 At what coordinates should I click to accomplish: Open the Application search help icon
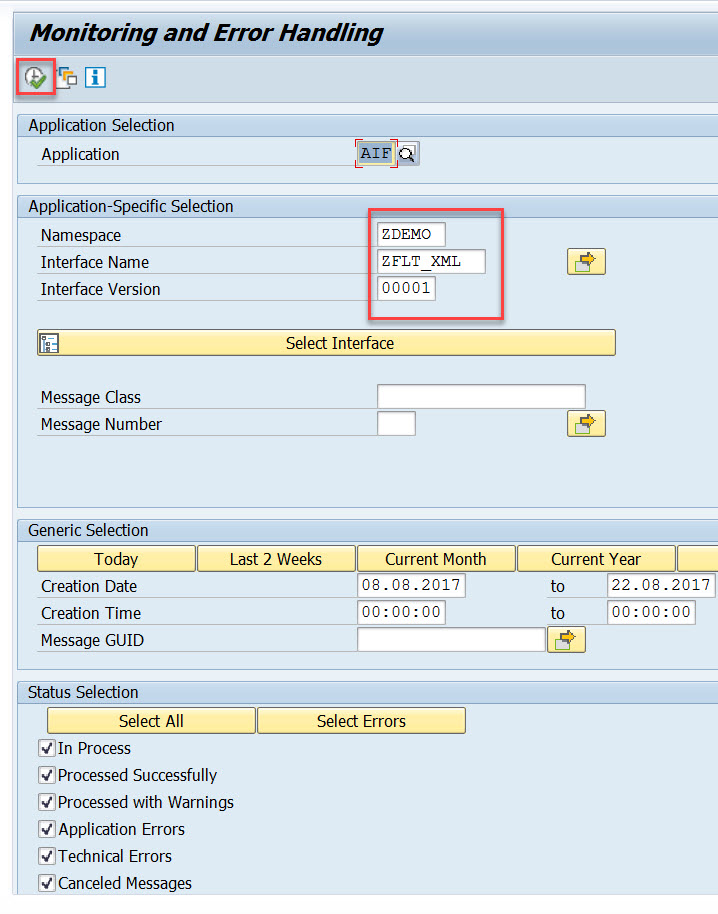coord(408,154)
